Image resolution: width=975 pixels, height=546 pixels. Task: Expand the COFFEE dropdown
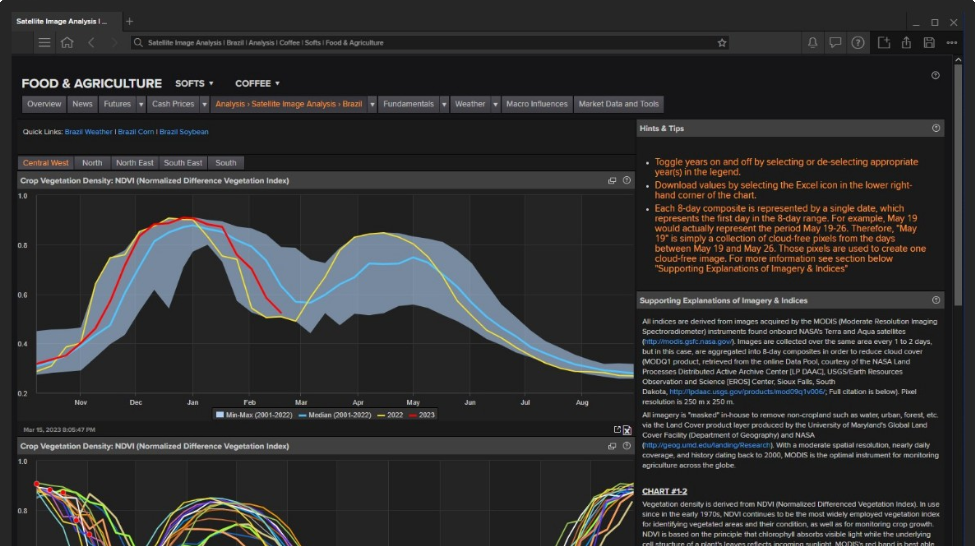[258, 84]
